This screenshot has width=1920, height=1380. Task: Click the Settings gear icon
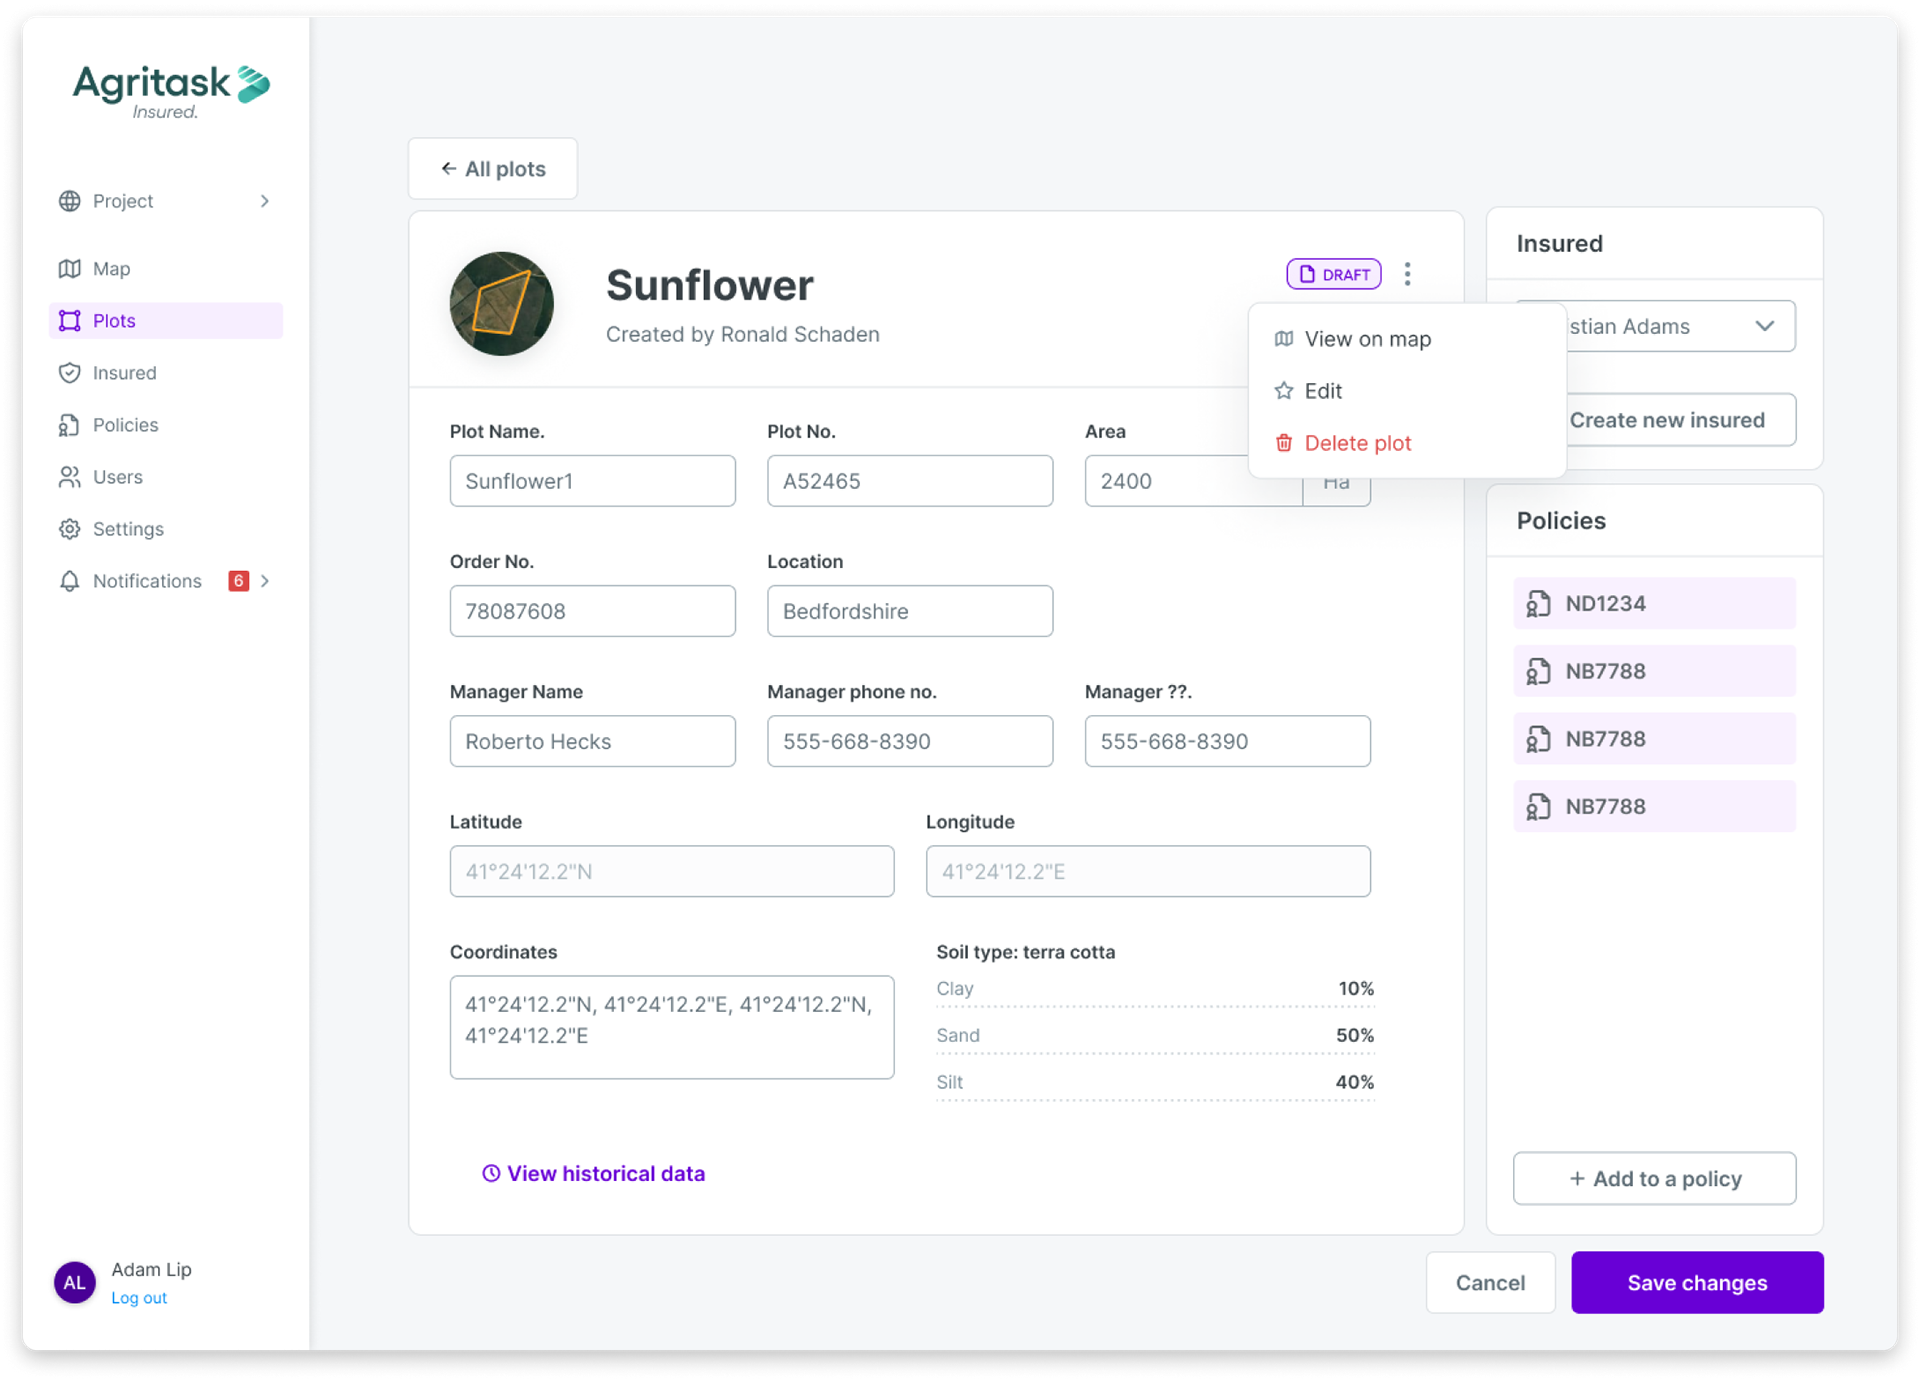click(x=69, y=529)
